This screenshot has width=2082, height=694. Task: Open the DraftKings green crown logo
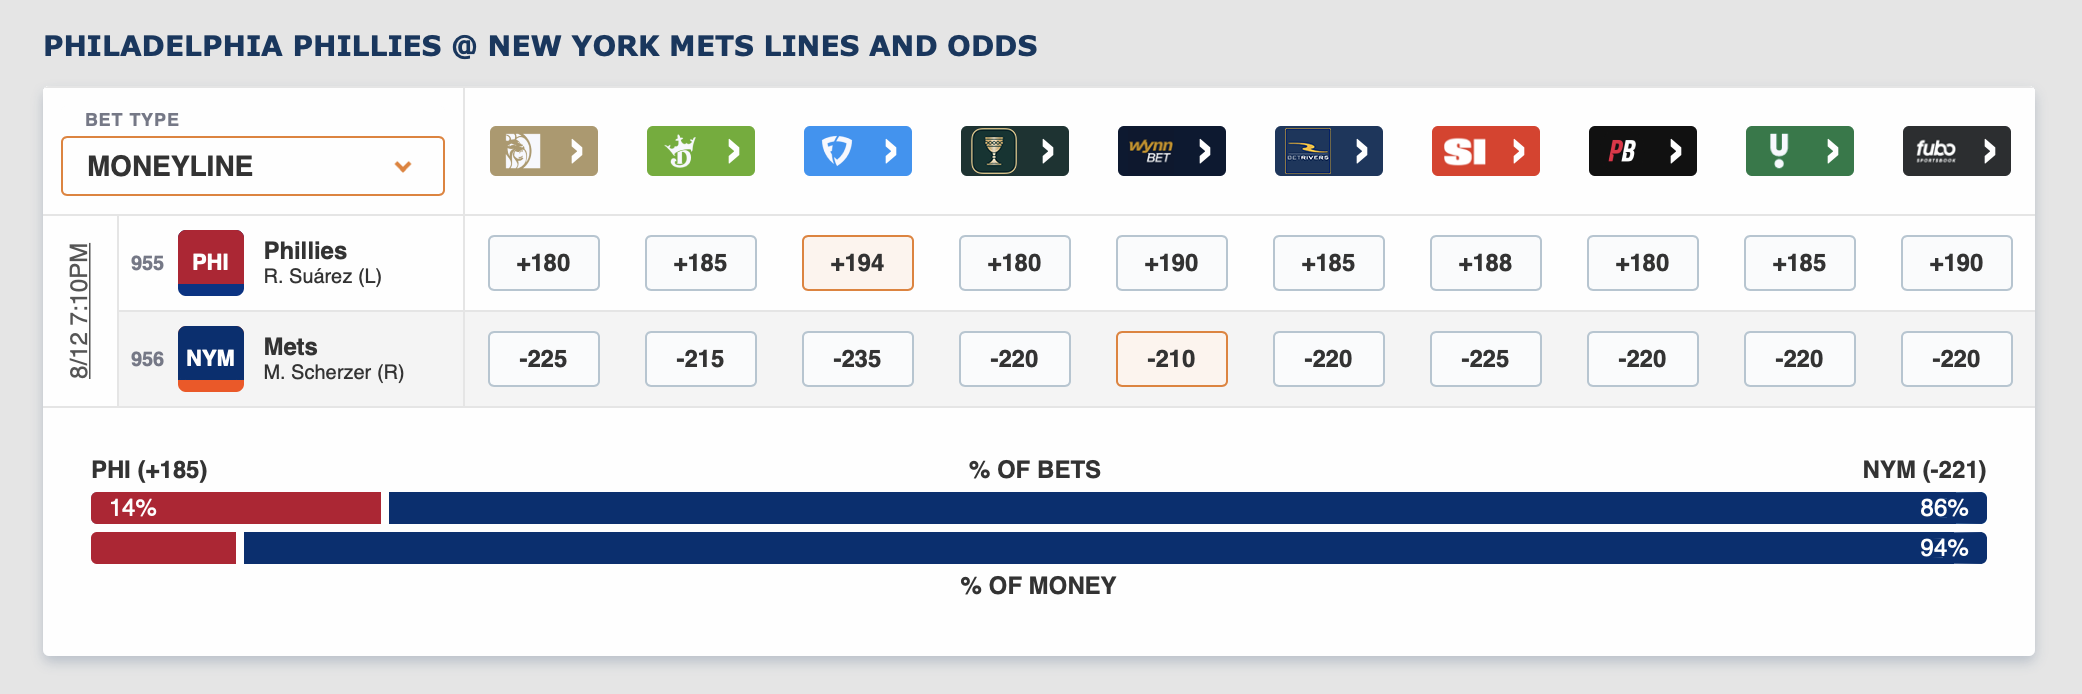tap(700, 151)
